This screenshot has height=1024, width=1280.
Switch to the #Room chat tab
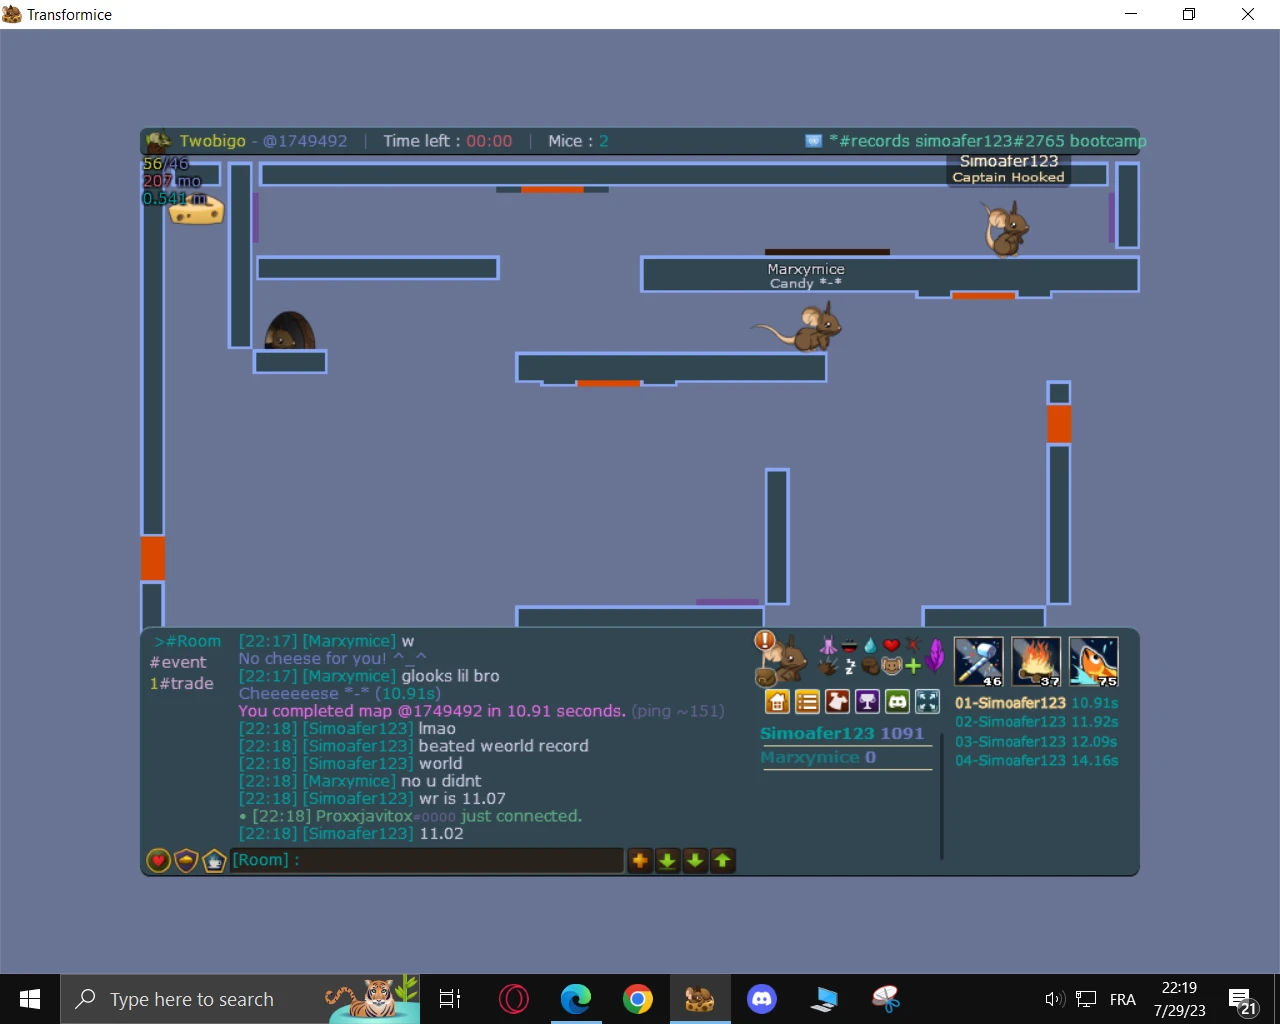188,641
